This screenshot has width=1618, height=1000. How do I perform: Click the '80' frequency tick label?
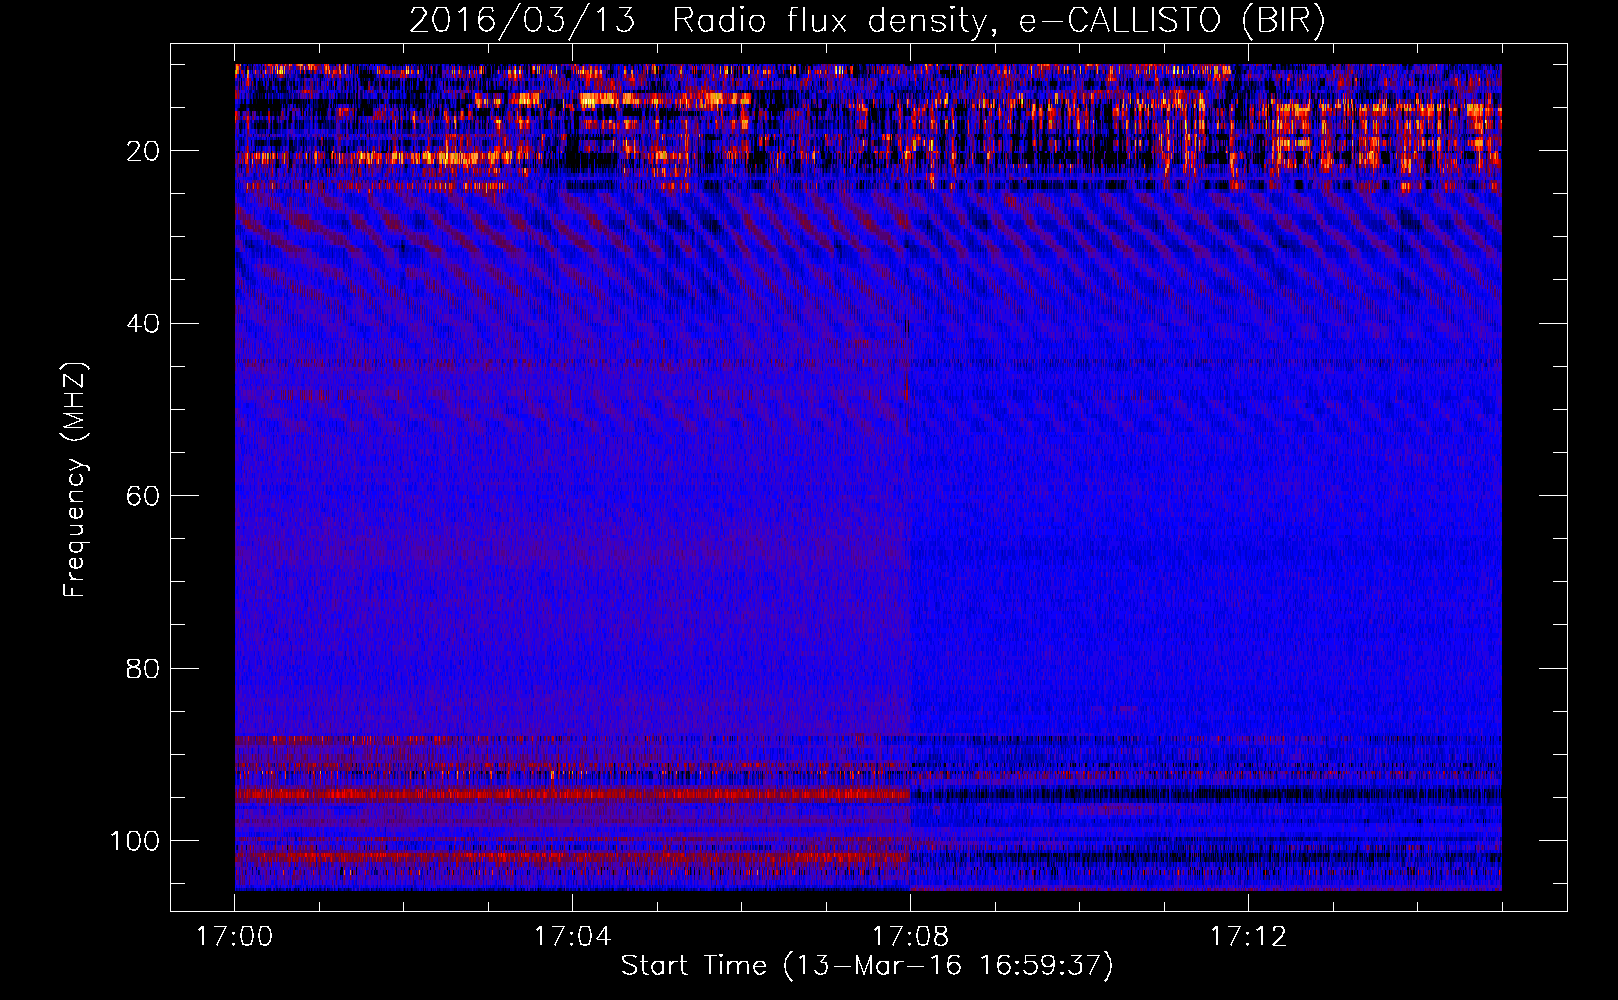[x=143, y=668]
